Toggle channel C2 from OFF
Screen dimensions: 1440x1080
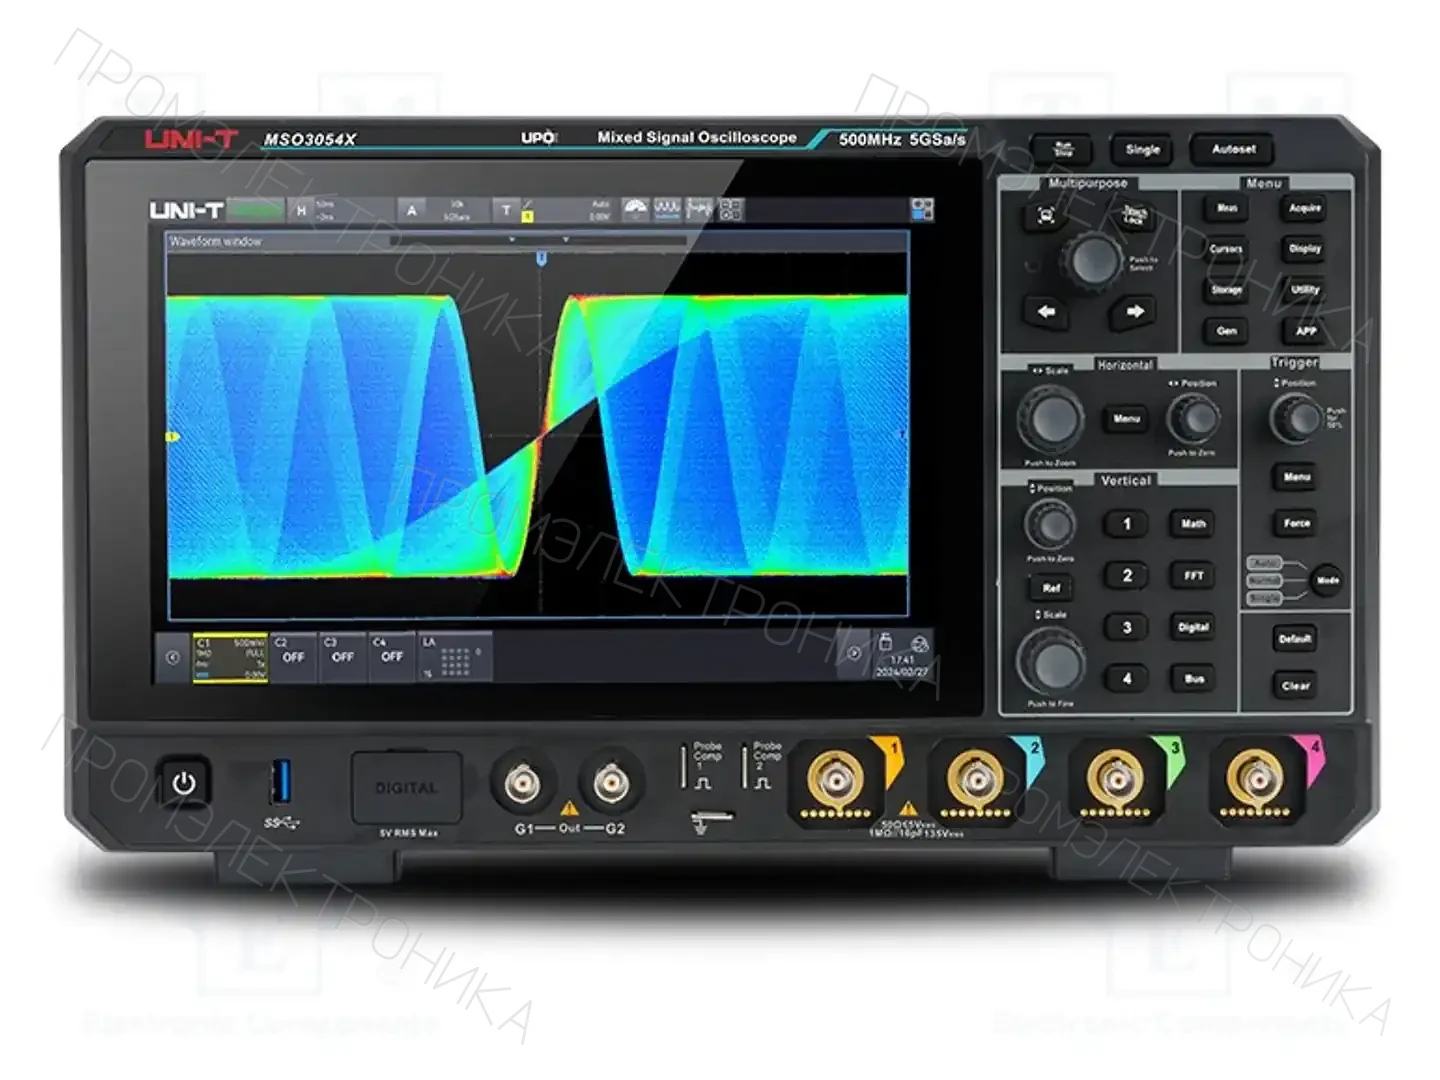(293, 657)
